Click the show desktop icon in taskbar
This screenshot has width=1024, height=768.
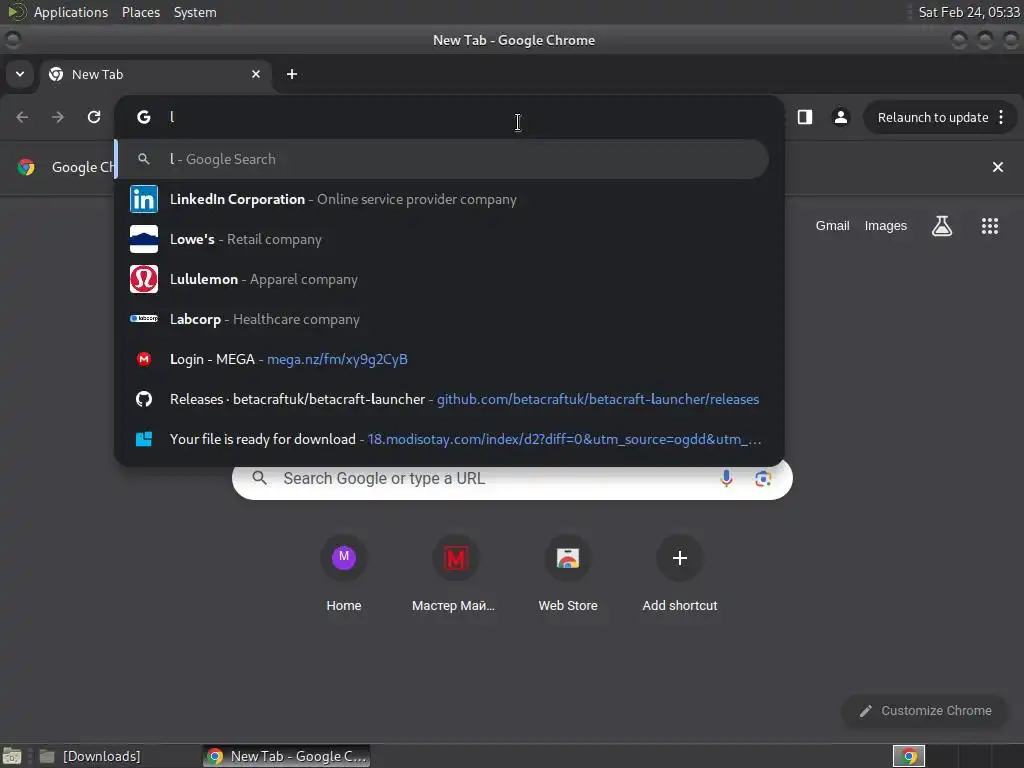point(12,756)
